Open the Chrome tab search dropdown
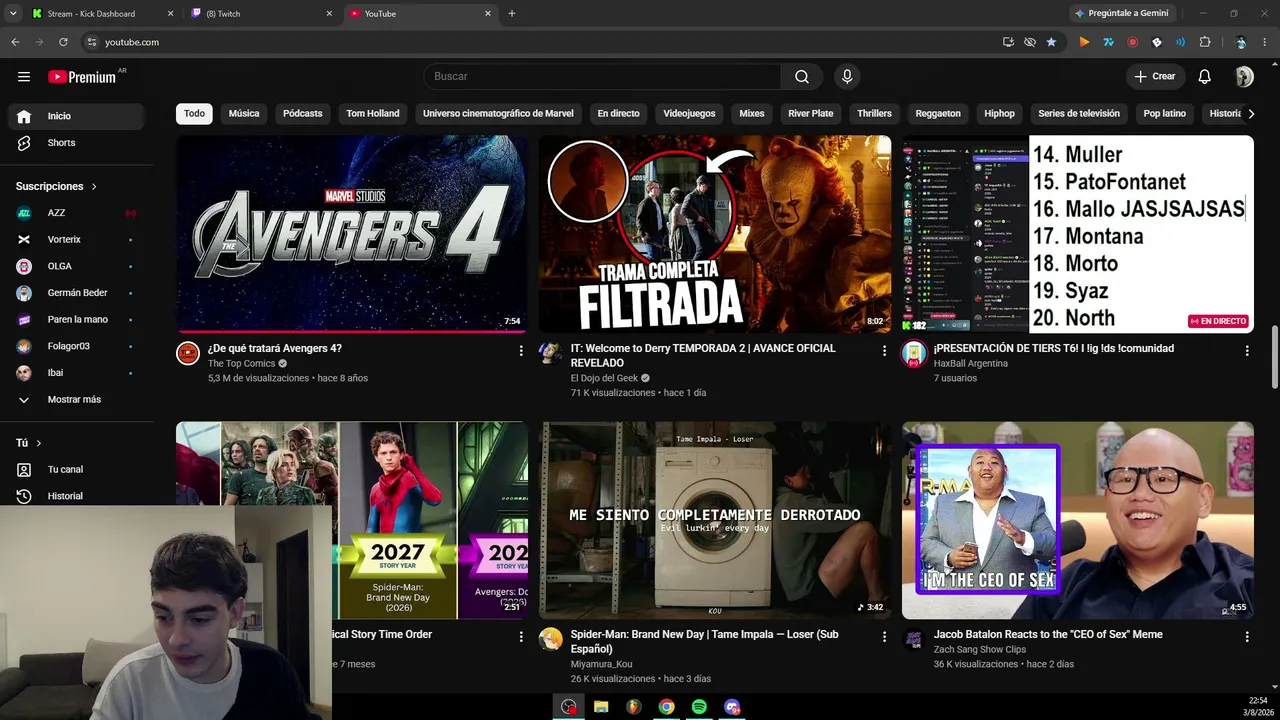The image size is (1280, 720). (13, 14)
